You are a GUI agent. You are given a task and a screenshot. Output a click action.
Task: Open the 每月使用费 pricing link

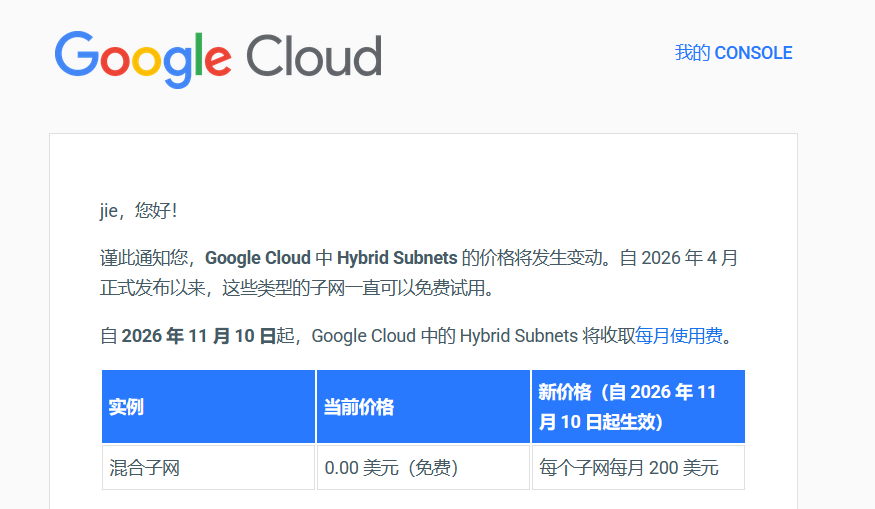pyautogui.click(x=679, y=336)
